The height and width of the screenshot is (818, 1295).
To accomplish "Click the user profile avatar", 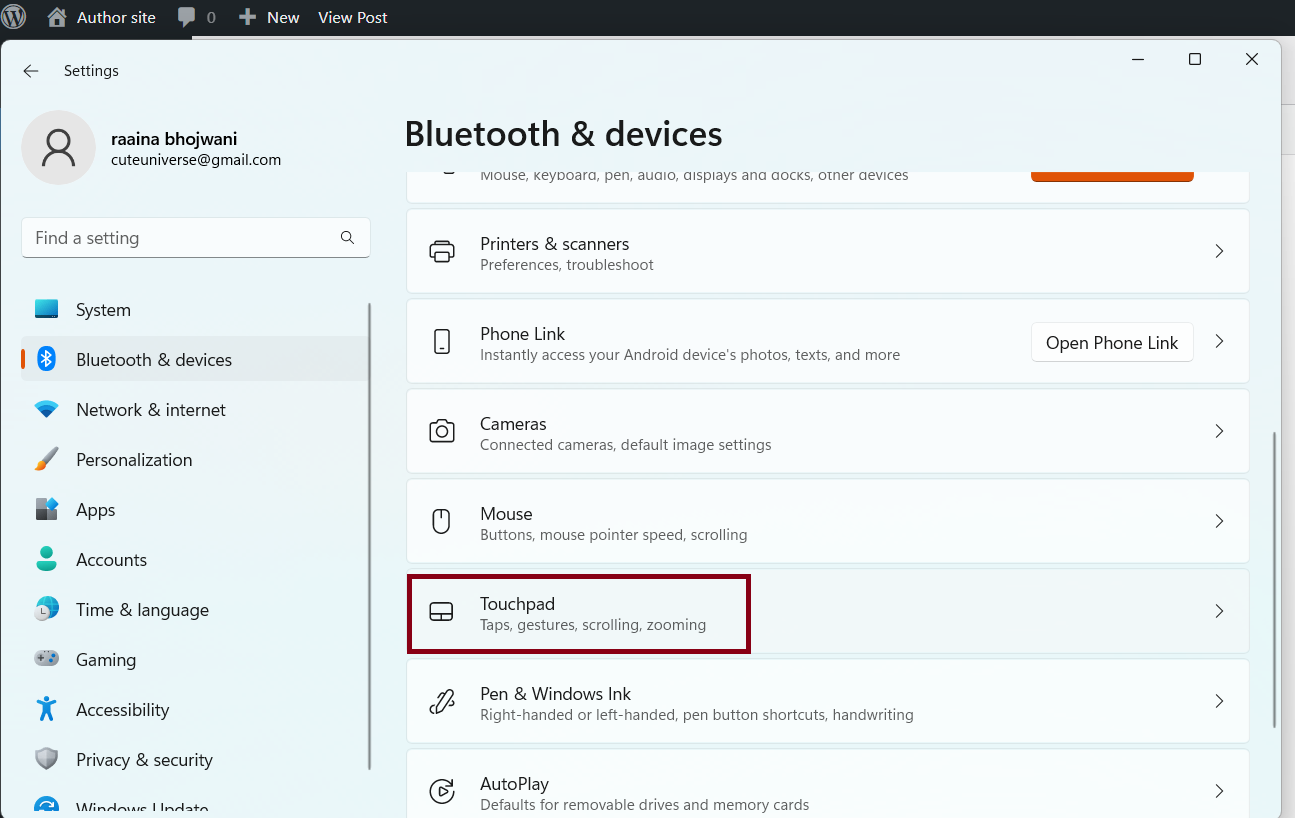I will click(58, 148).
